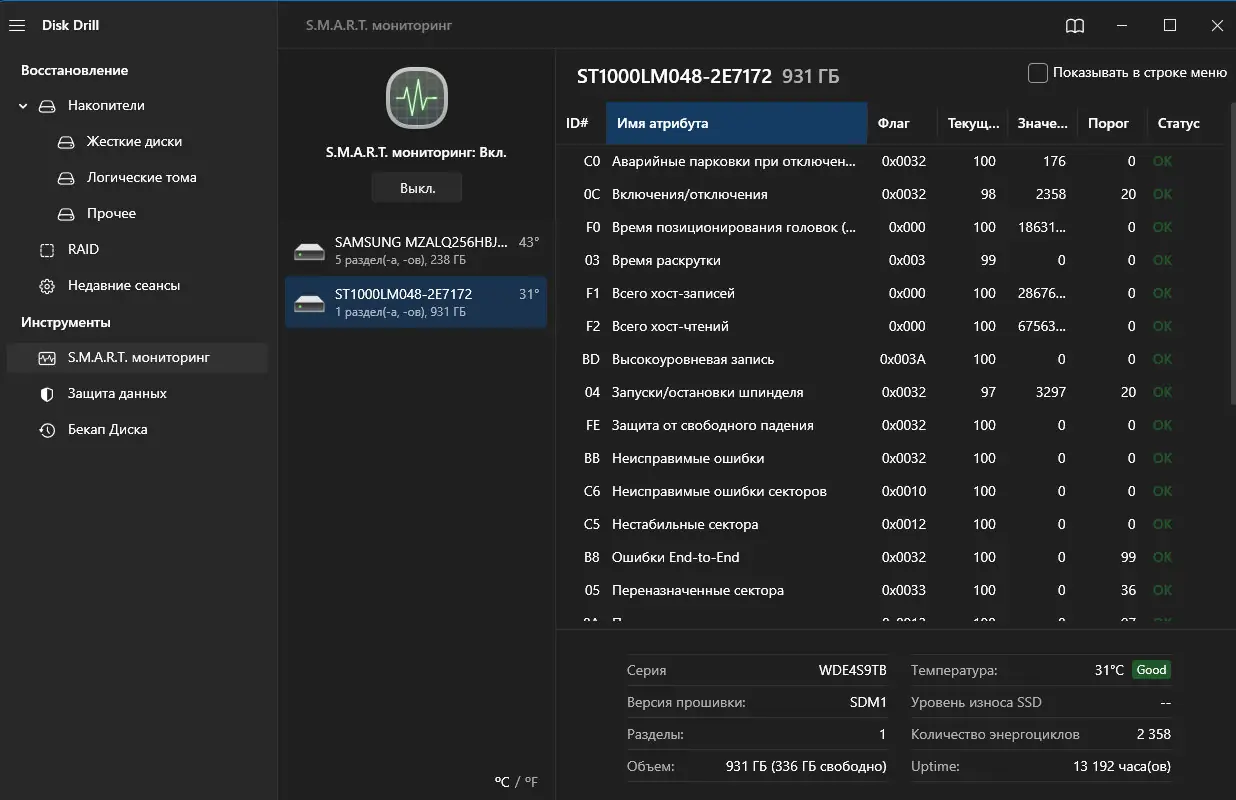Image resolution: width=1236 pixels, height=800 pixels.
Task: Collapse the Накопители tree chevron
Action: coord(23,106)
